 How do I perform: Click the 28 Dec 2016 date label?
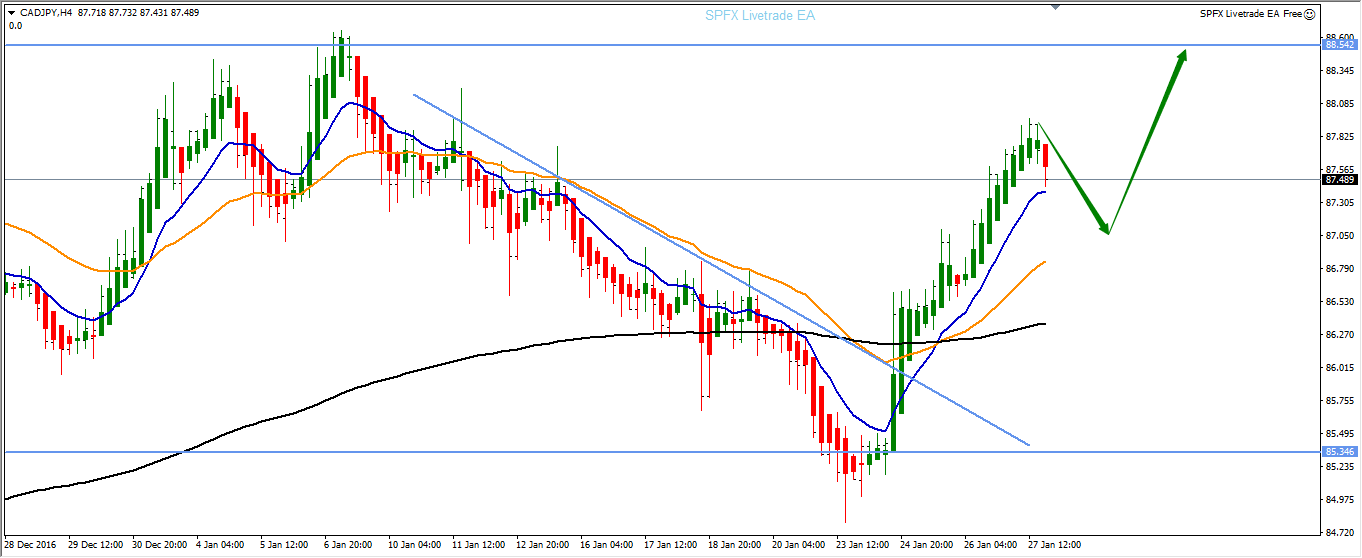29,545
